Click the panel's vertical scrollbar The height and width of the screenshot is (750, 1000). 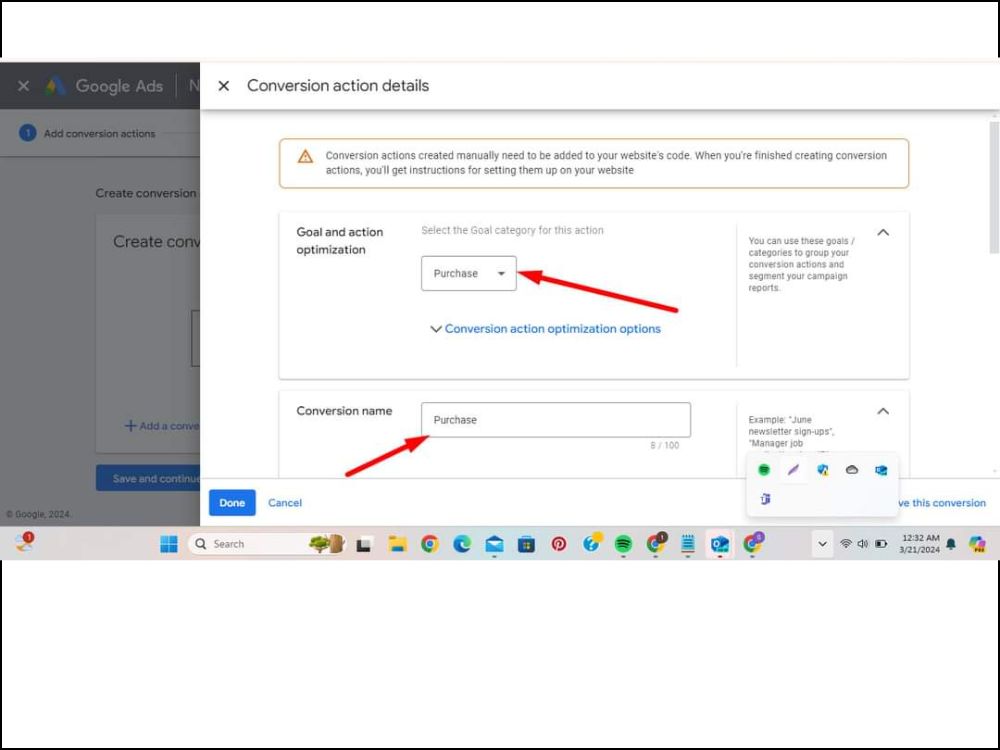click(x=994, y=186)
